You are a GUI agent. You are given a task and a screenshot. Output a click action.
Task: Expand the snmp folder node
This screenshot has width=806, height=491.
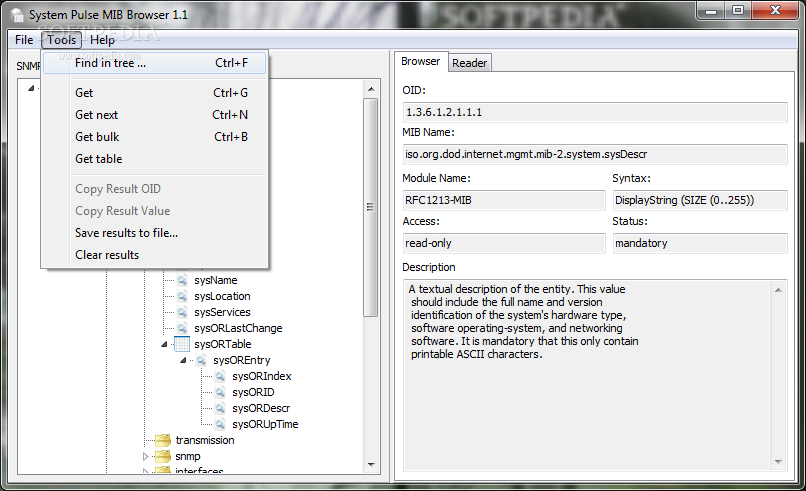pos(145,456)
